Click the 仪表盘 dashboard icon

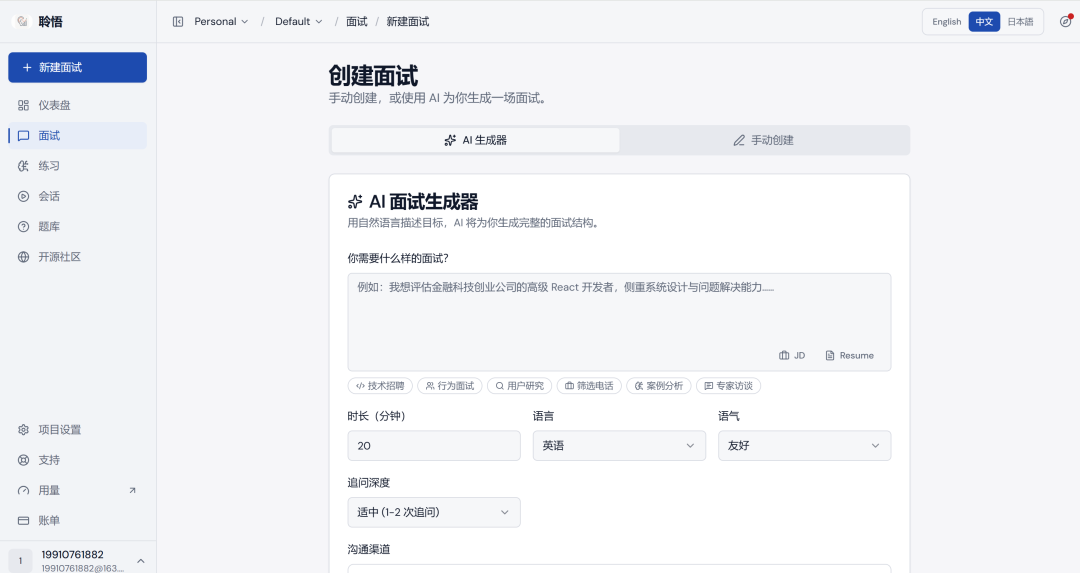click(x=23, y=105)
